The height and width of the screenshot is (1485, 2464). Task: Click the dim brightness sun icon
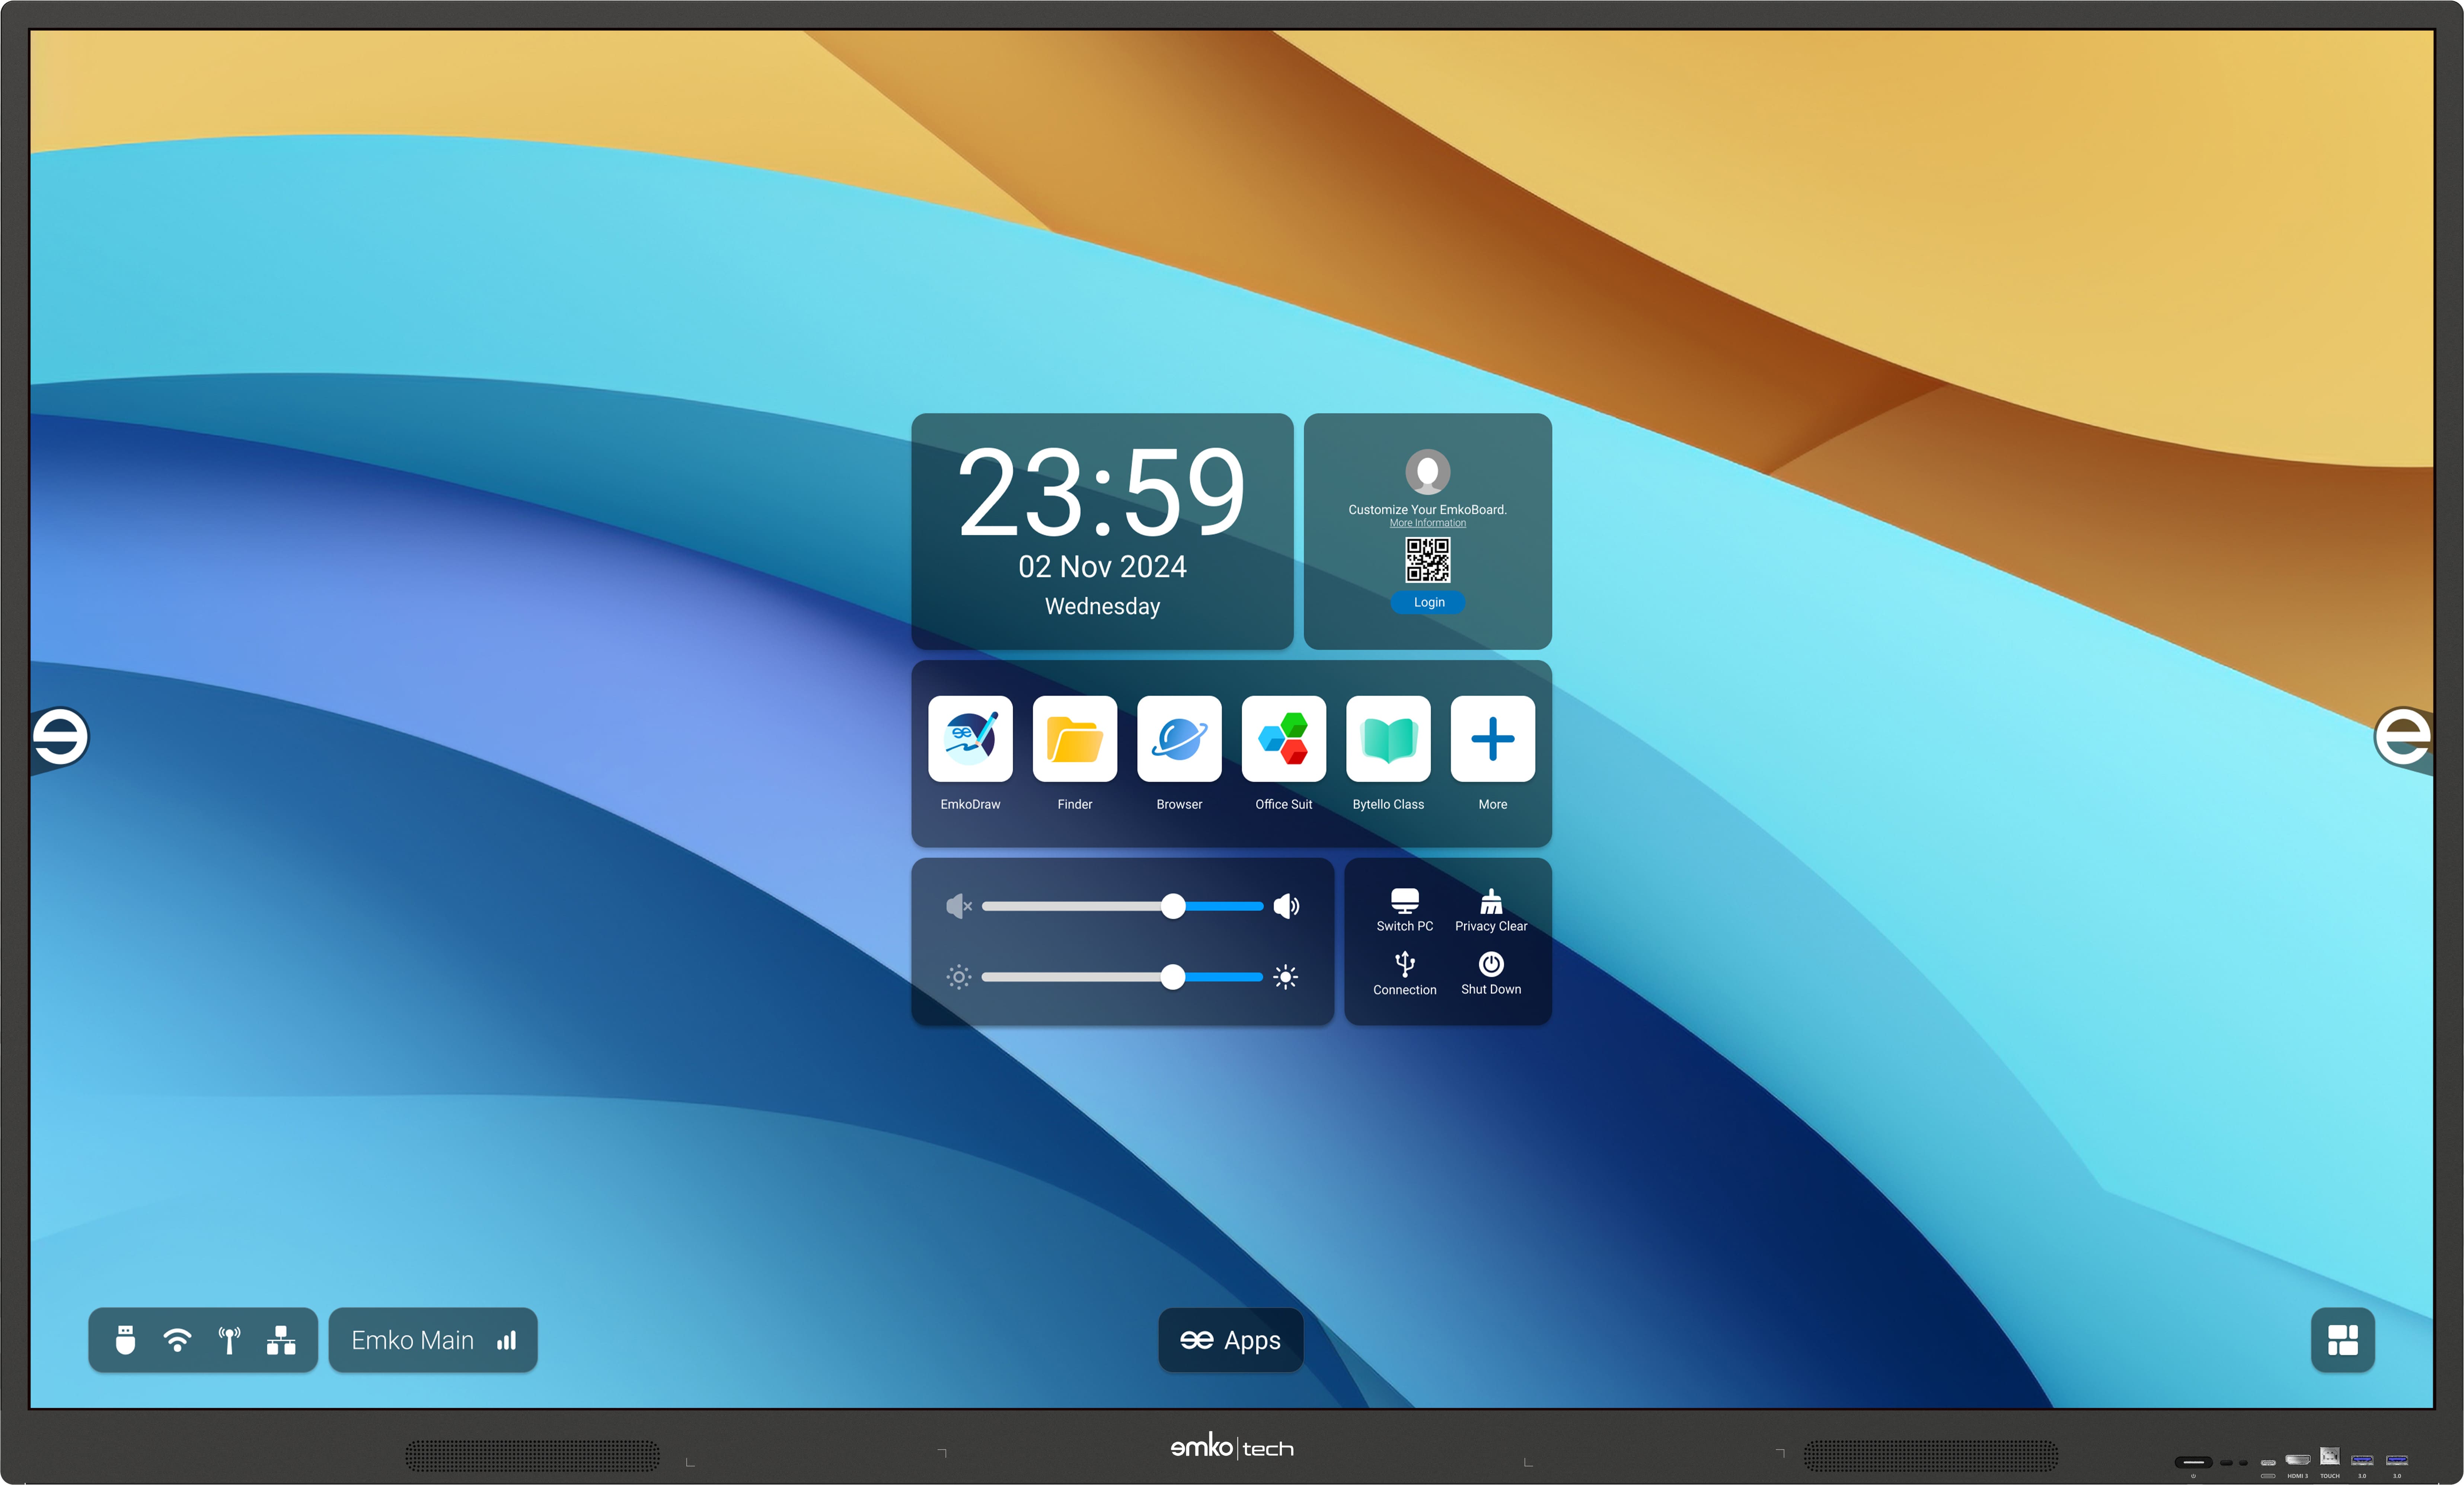point(959,977)
